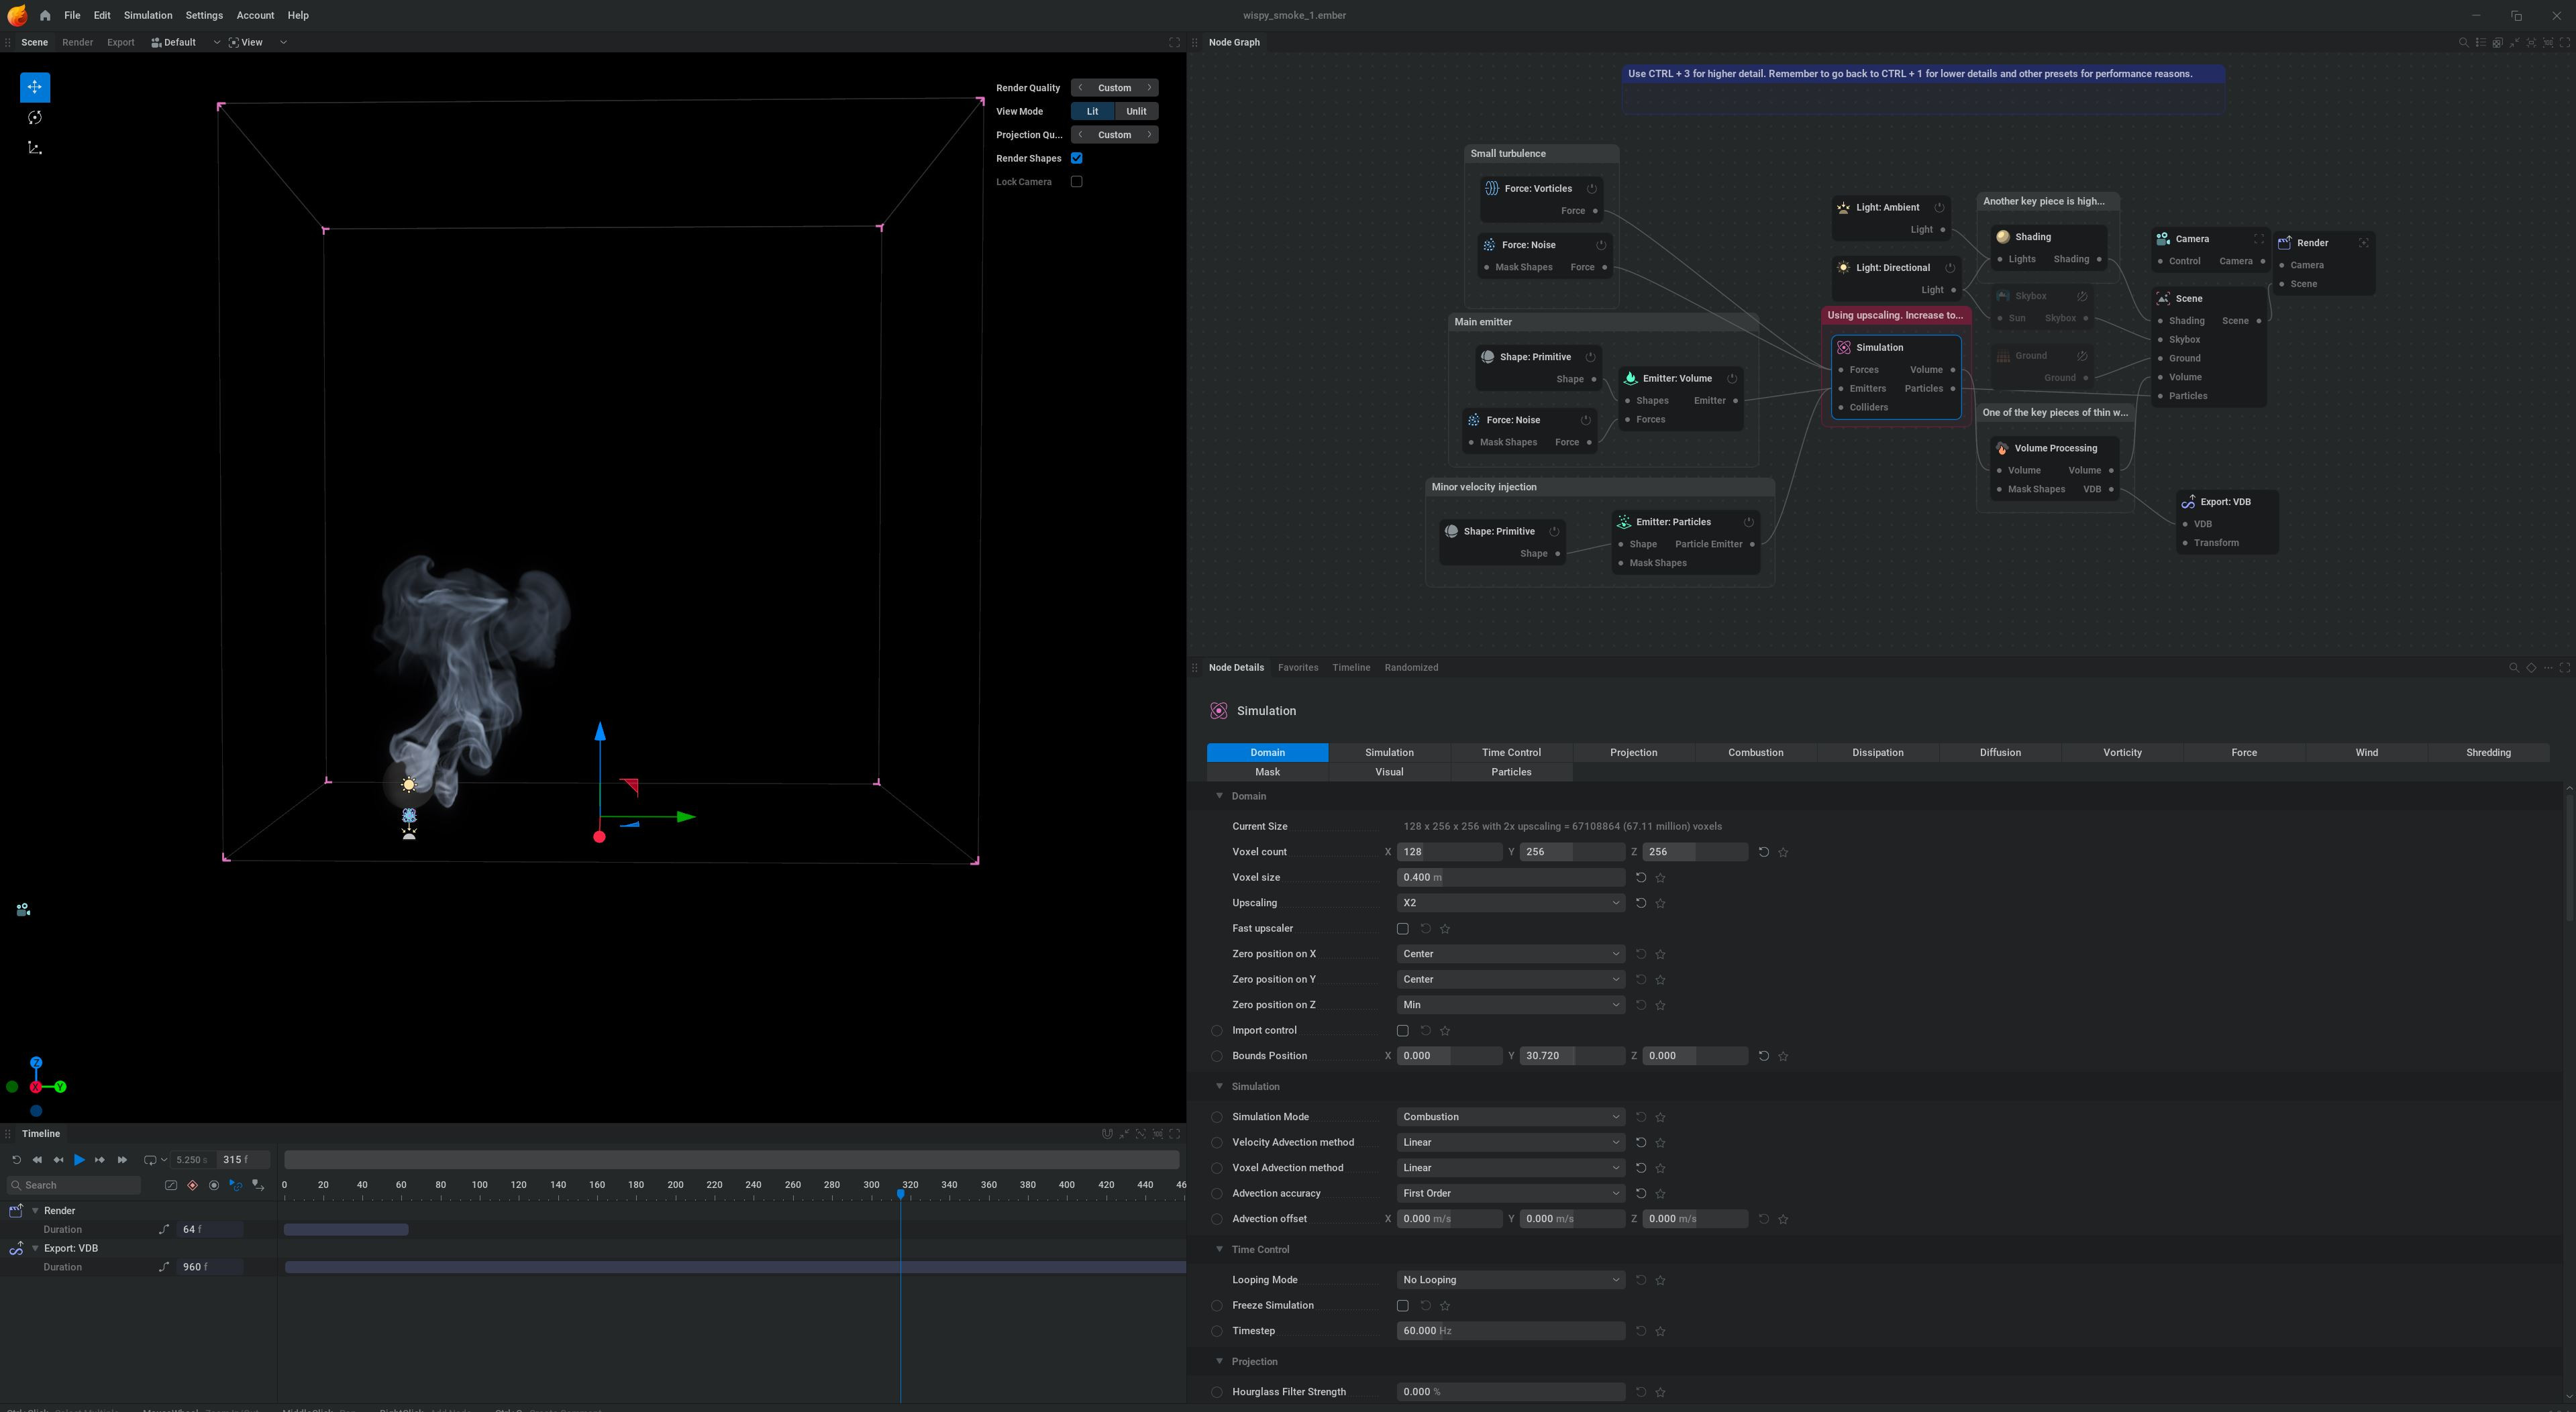Toggle bypass on Force: Vorticles node
Image resolution: width=2576 pixels, height=1412 pixels.
click(x=1591, y=188)
